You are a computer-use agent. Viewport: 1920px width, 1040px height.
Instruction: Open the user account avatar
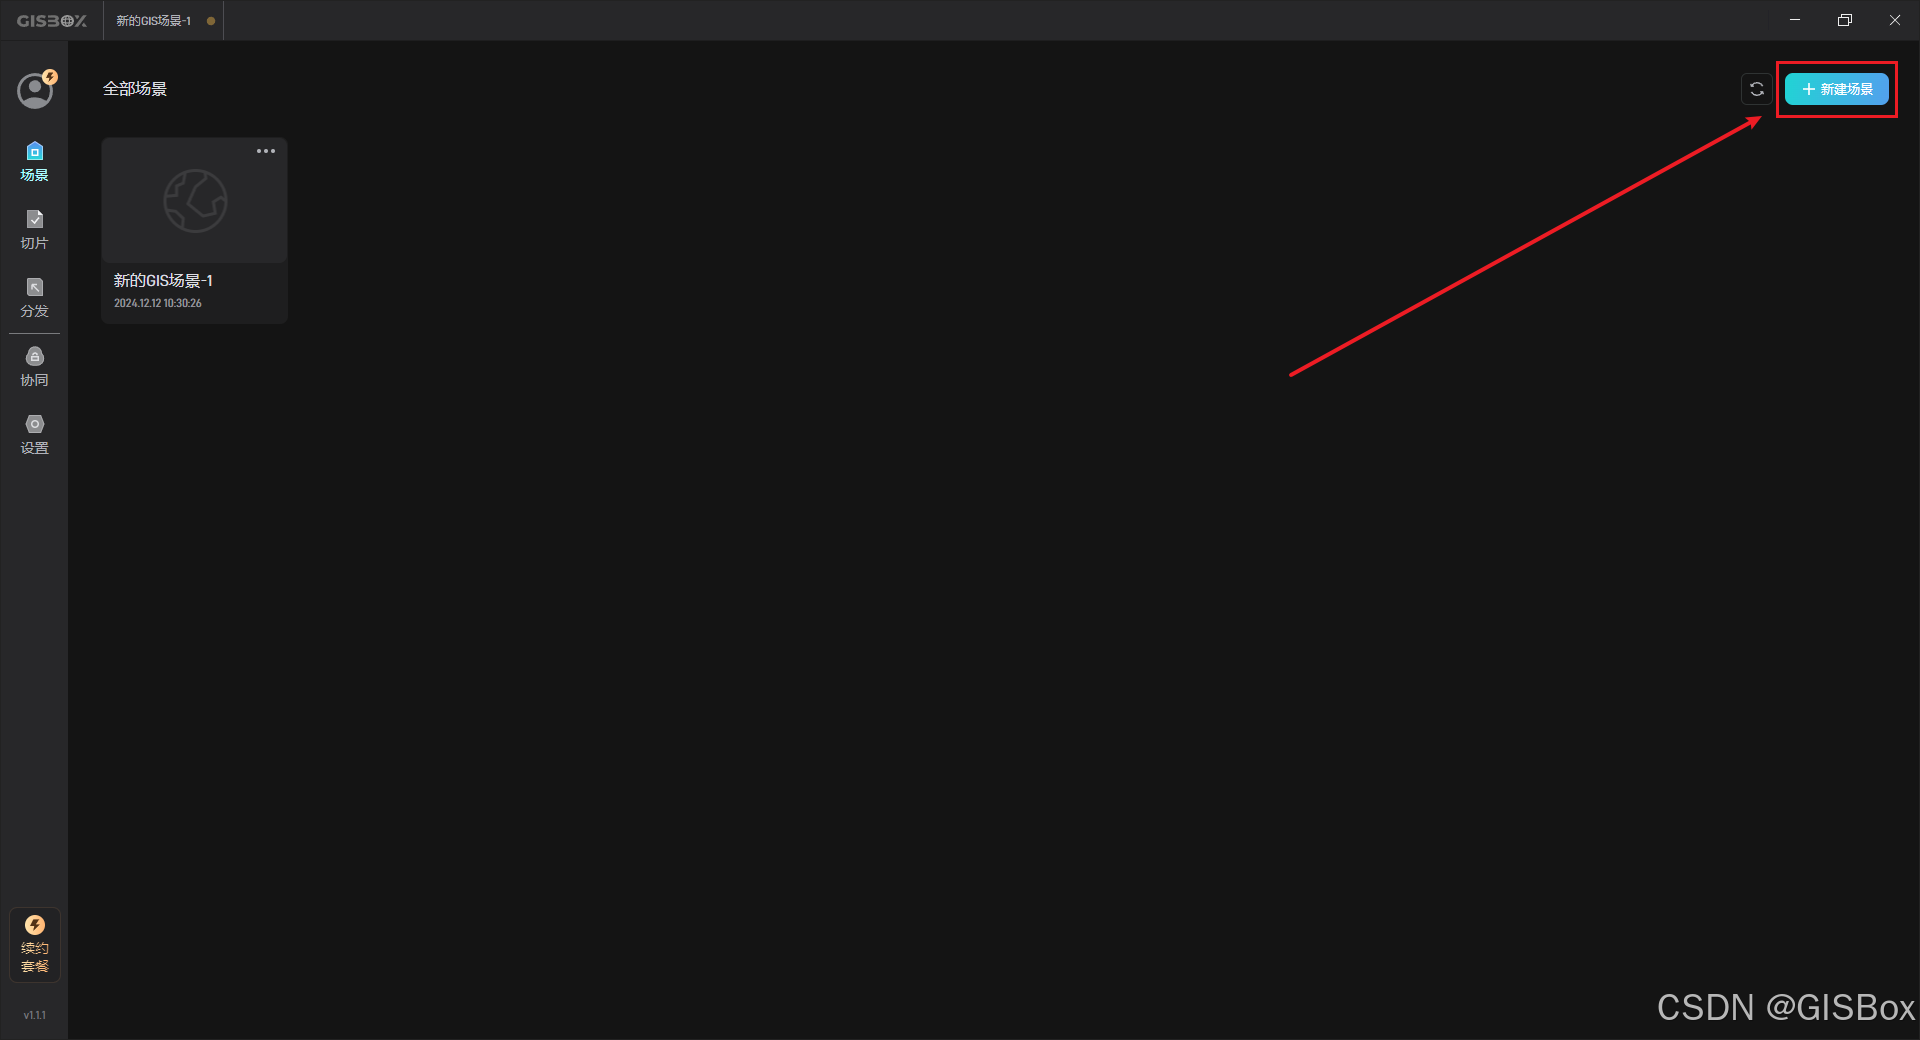[x=35, y=91]
